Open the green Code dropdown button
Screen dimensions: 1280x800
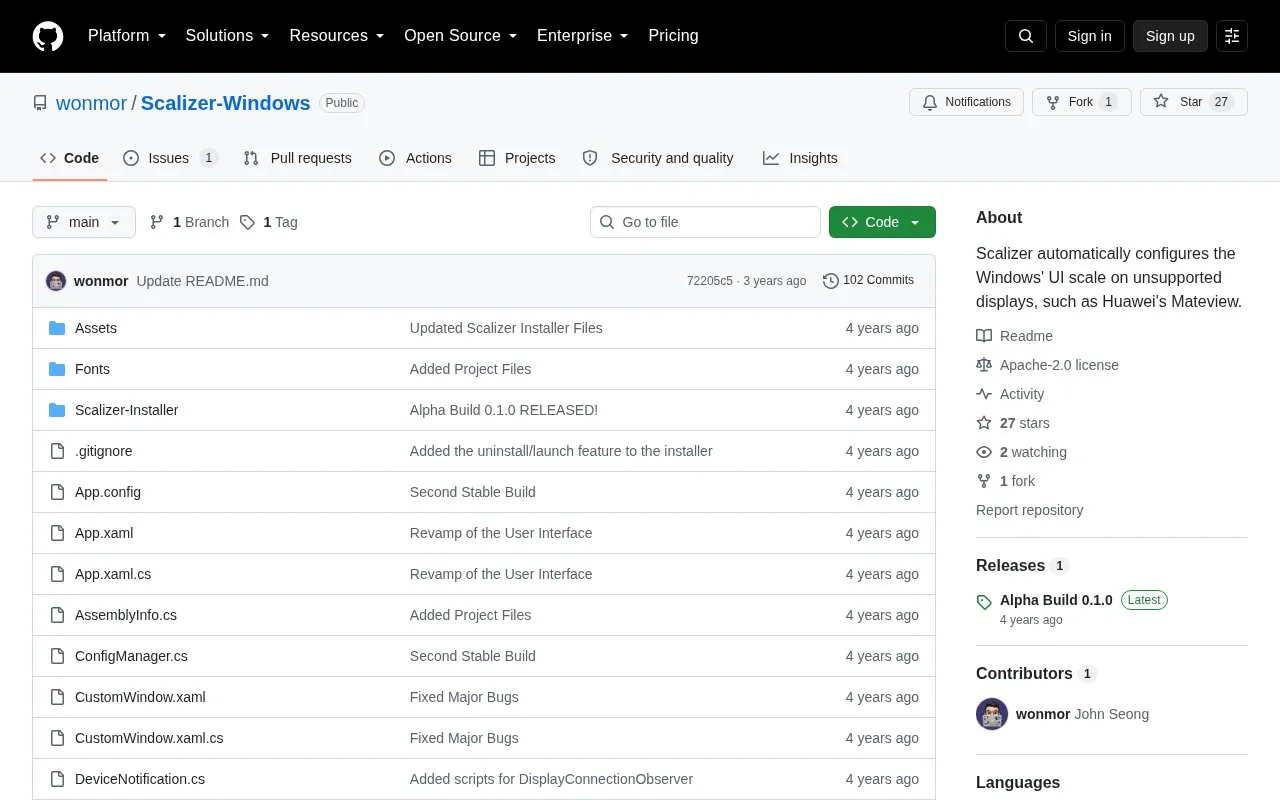pos(882,222)
